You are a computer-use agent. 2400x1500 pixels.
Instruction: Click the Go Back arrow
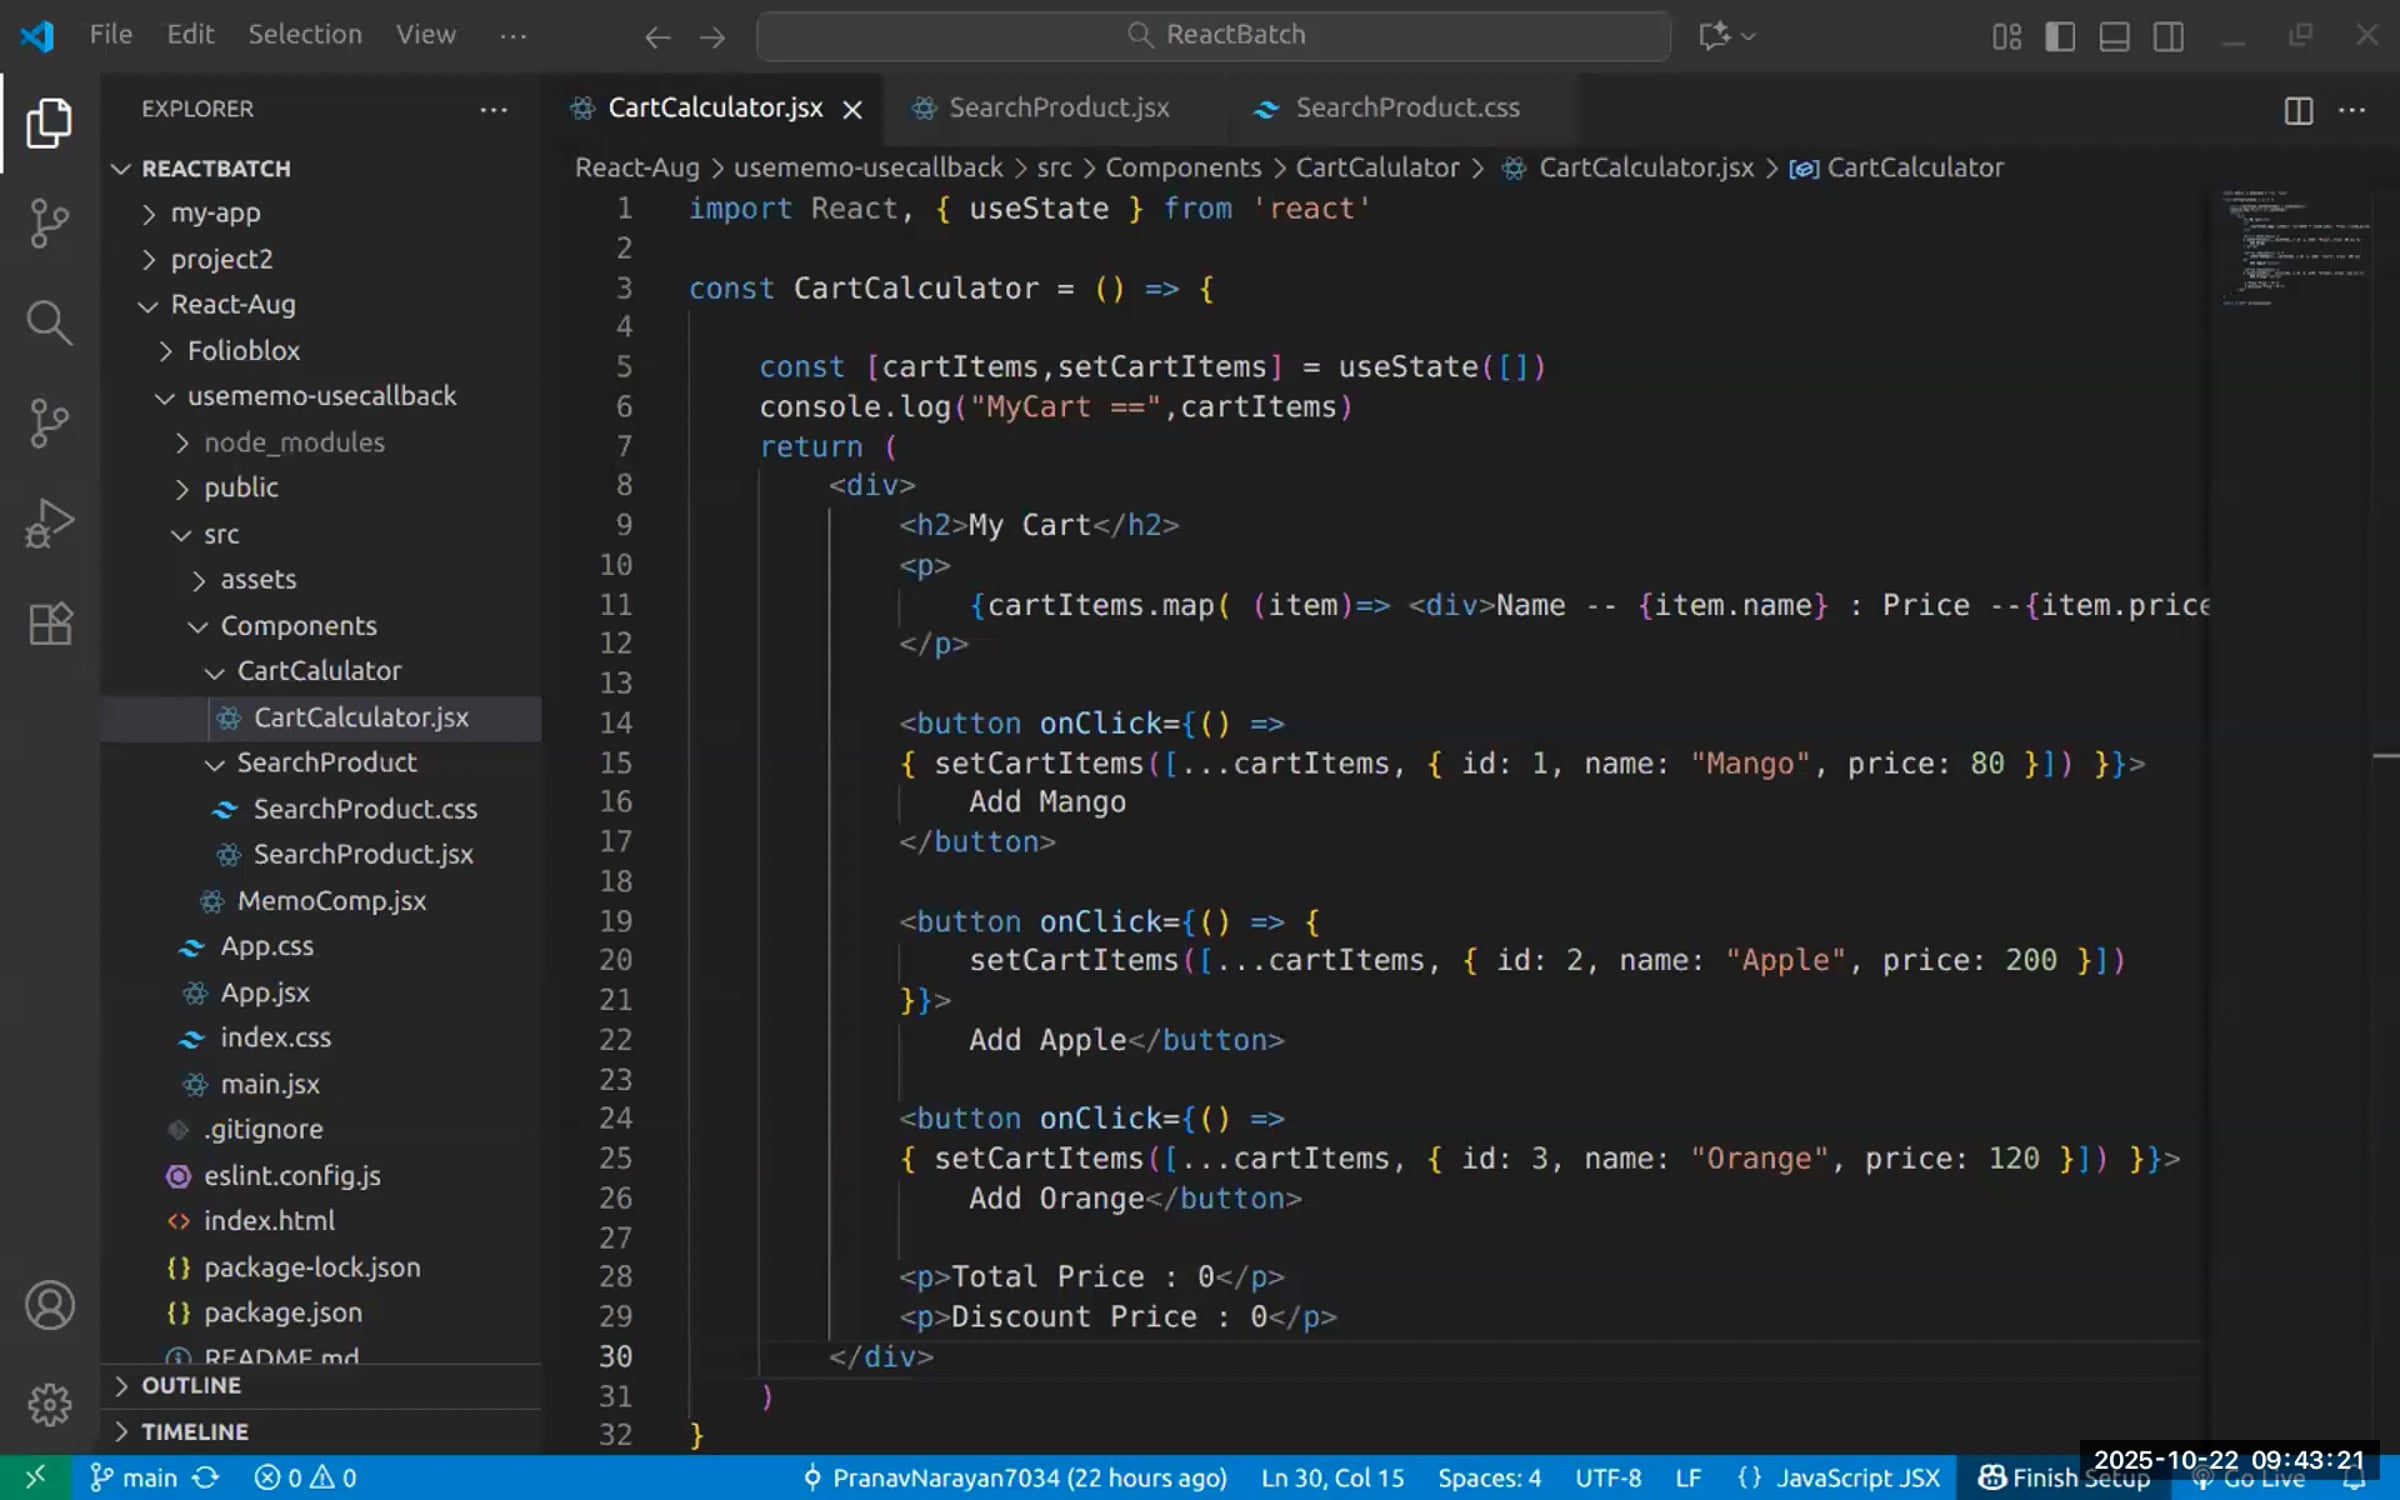(x=657, y=37)
